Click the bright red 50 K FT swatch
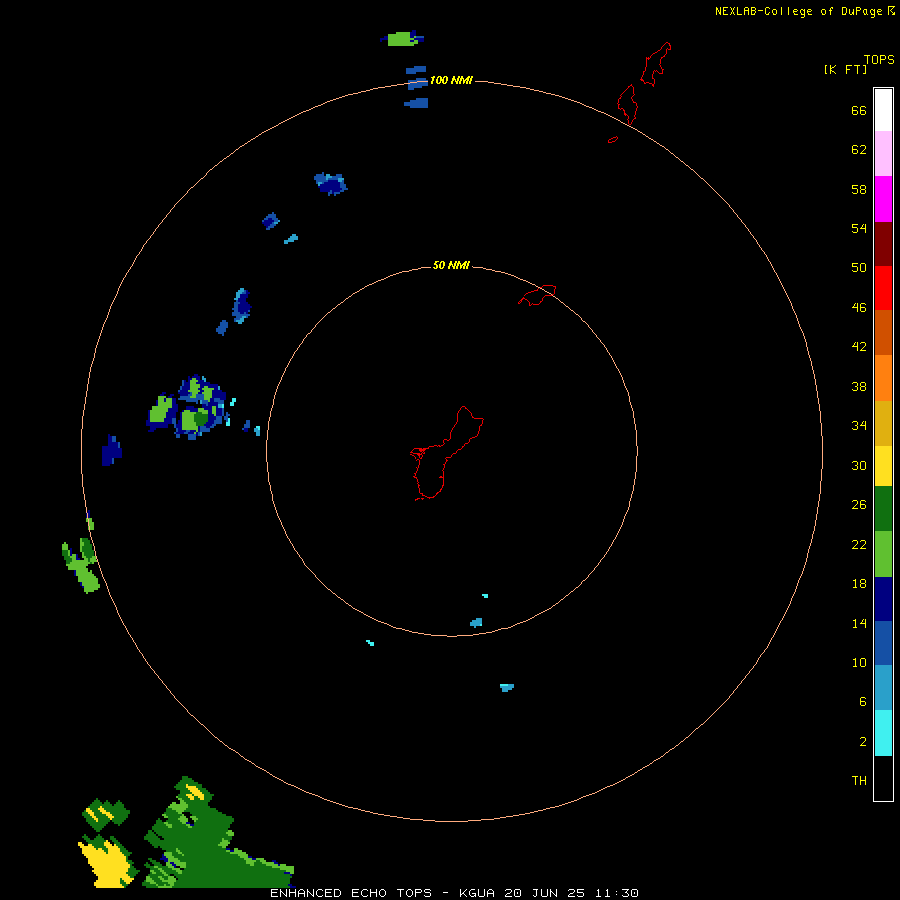The width and height of the screenshot is (900, 900). tap(883, 288)
